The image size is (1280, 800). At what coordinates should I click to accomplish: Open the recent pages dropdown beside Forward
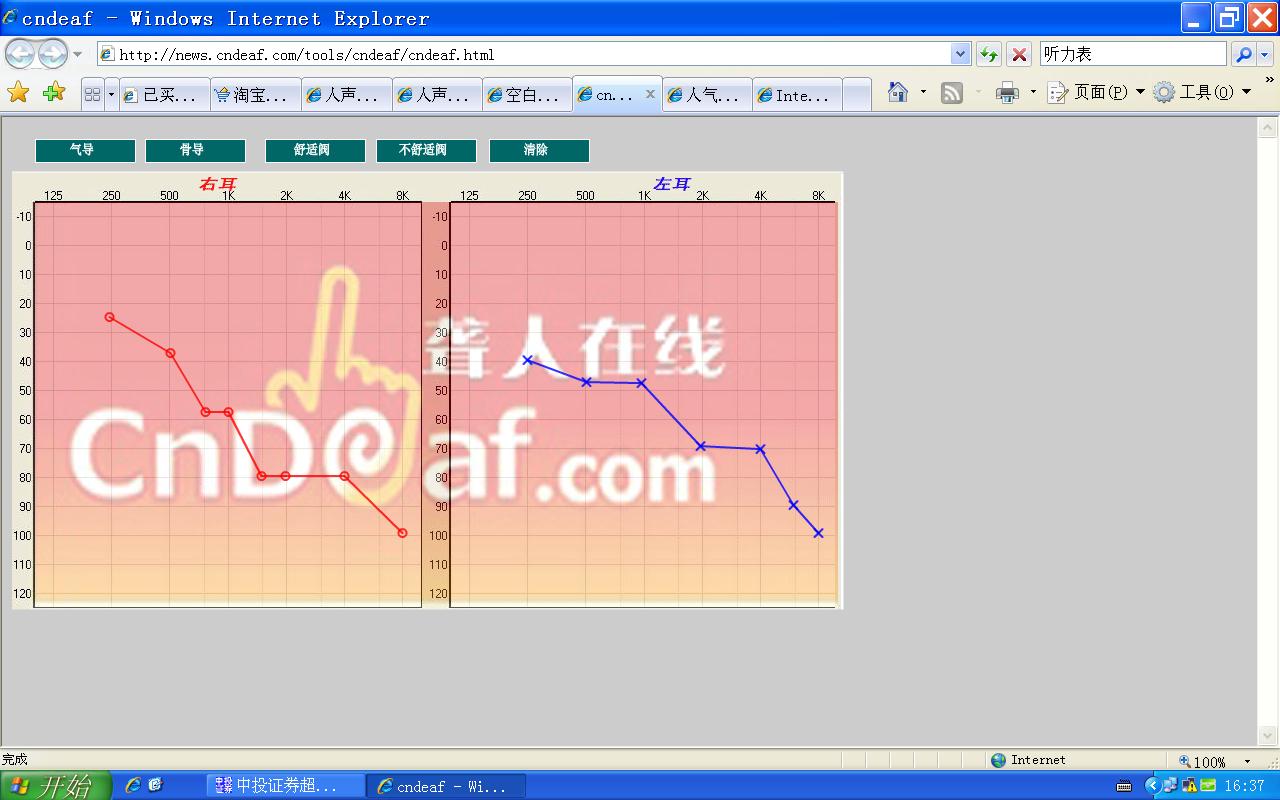point(78,54)
